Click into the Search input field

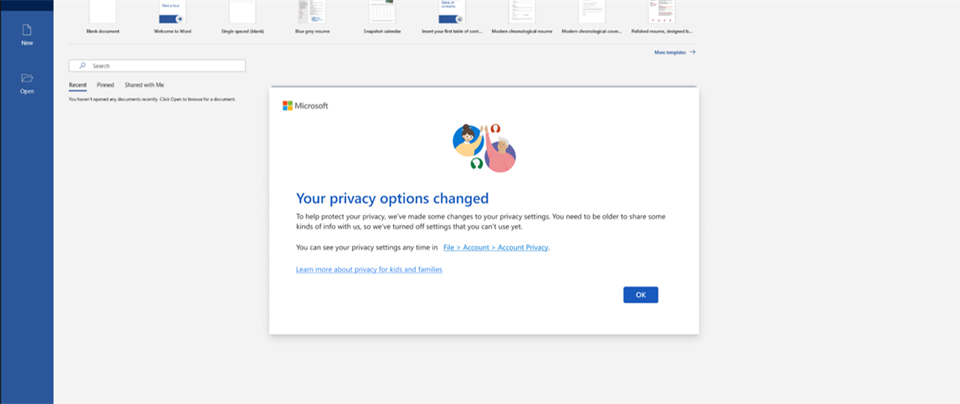coord(157,65)
